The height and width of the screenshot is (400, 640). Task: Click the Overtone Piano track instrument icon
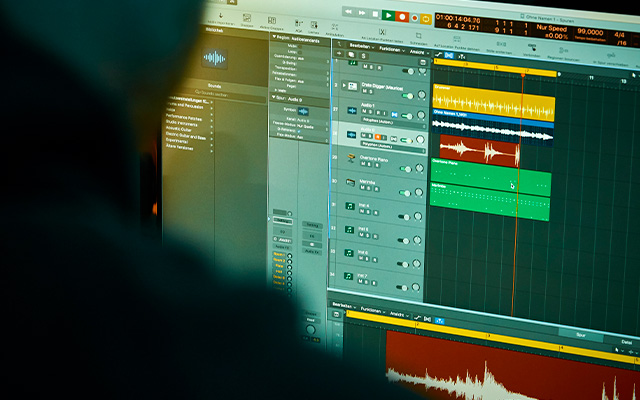pos(351,158)
